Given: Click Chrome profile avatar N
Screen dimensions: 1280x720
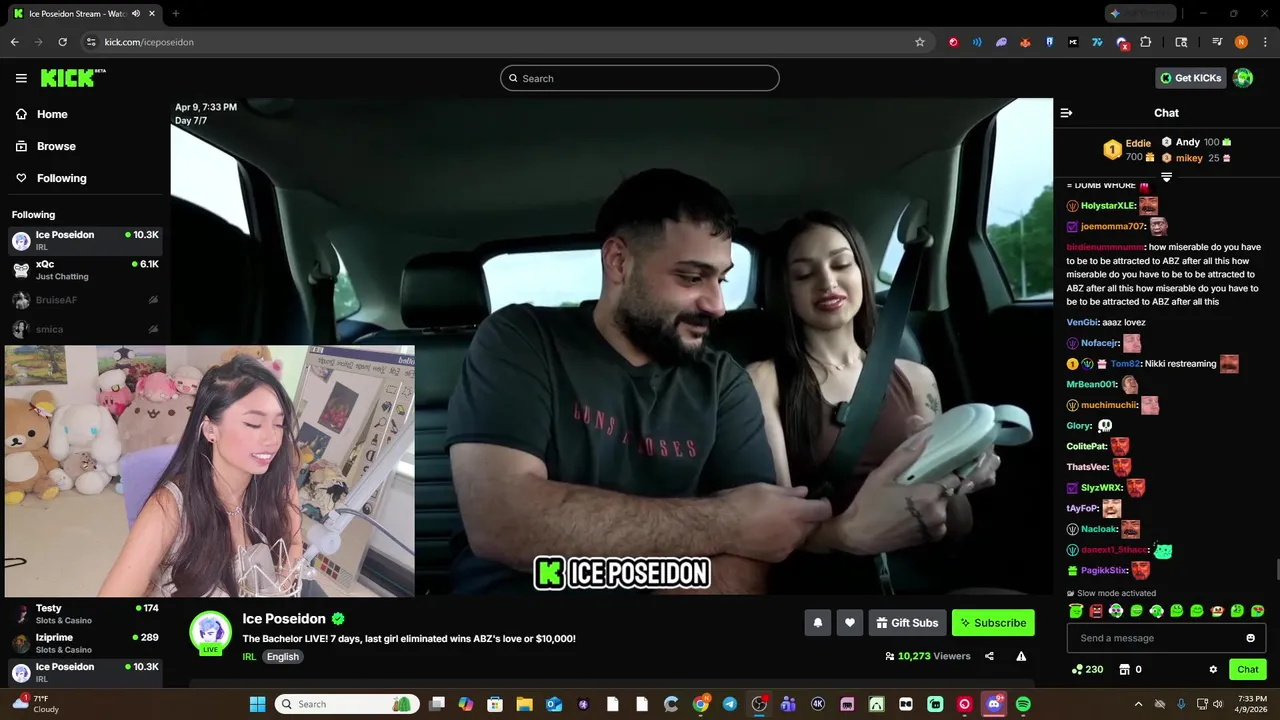Looking at the screenshot, I should pyautogui.click(x=1241, y=42).
